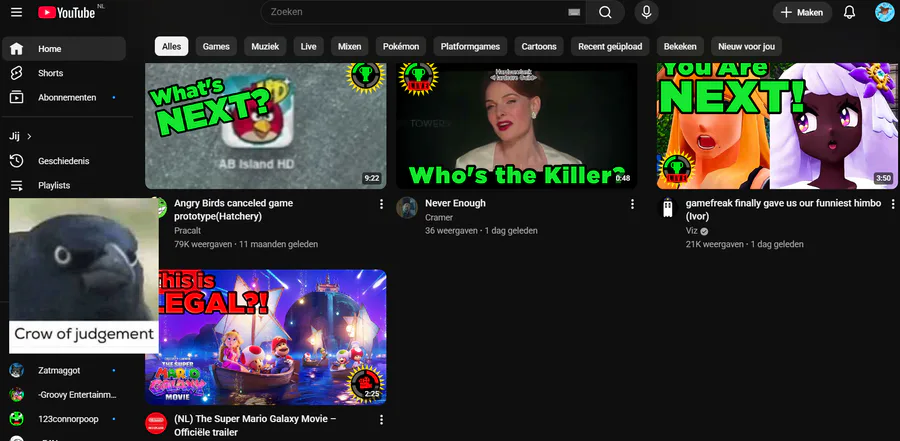
Task: Open more options for Angry Birds video
Action: tap(381, 204)
